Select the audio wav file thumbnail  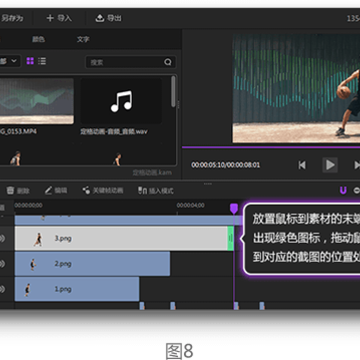[121, 101]
